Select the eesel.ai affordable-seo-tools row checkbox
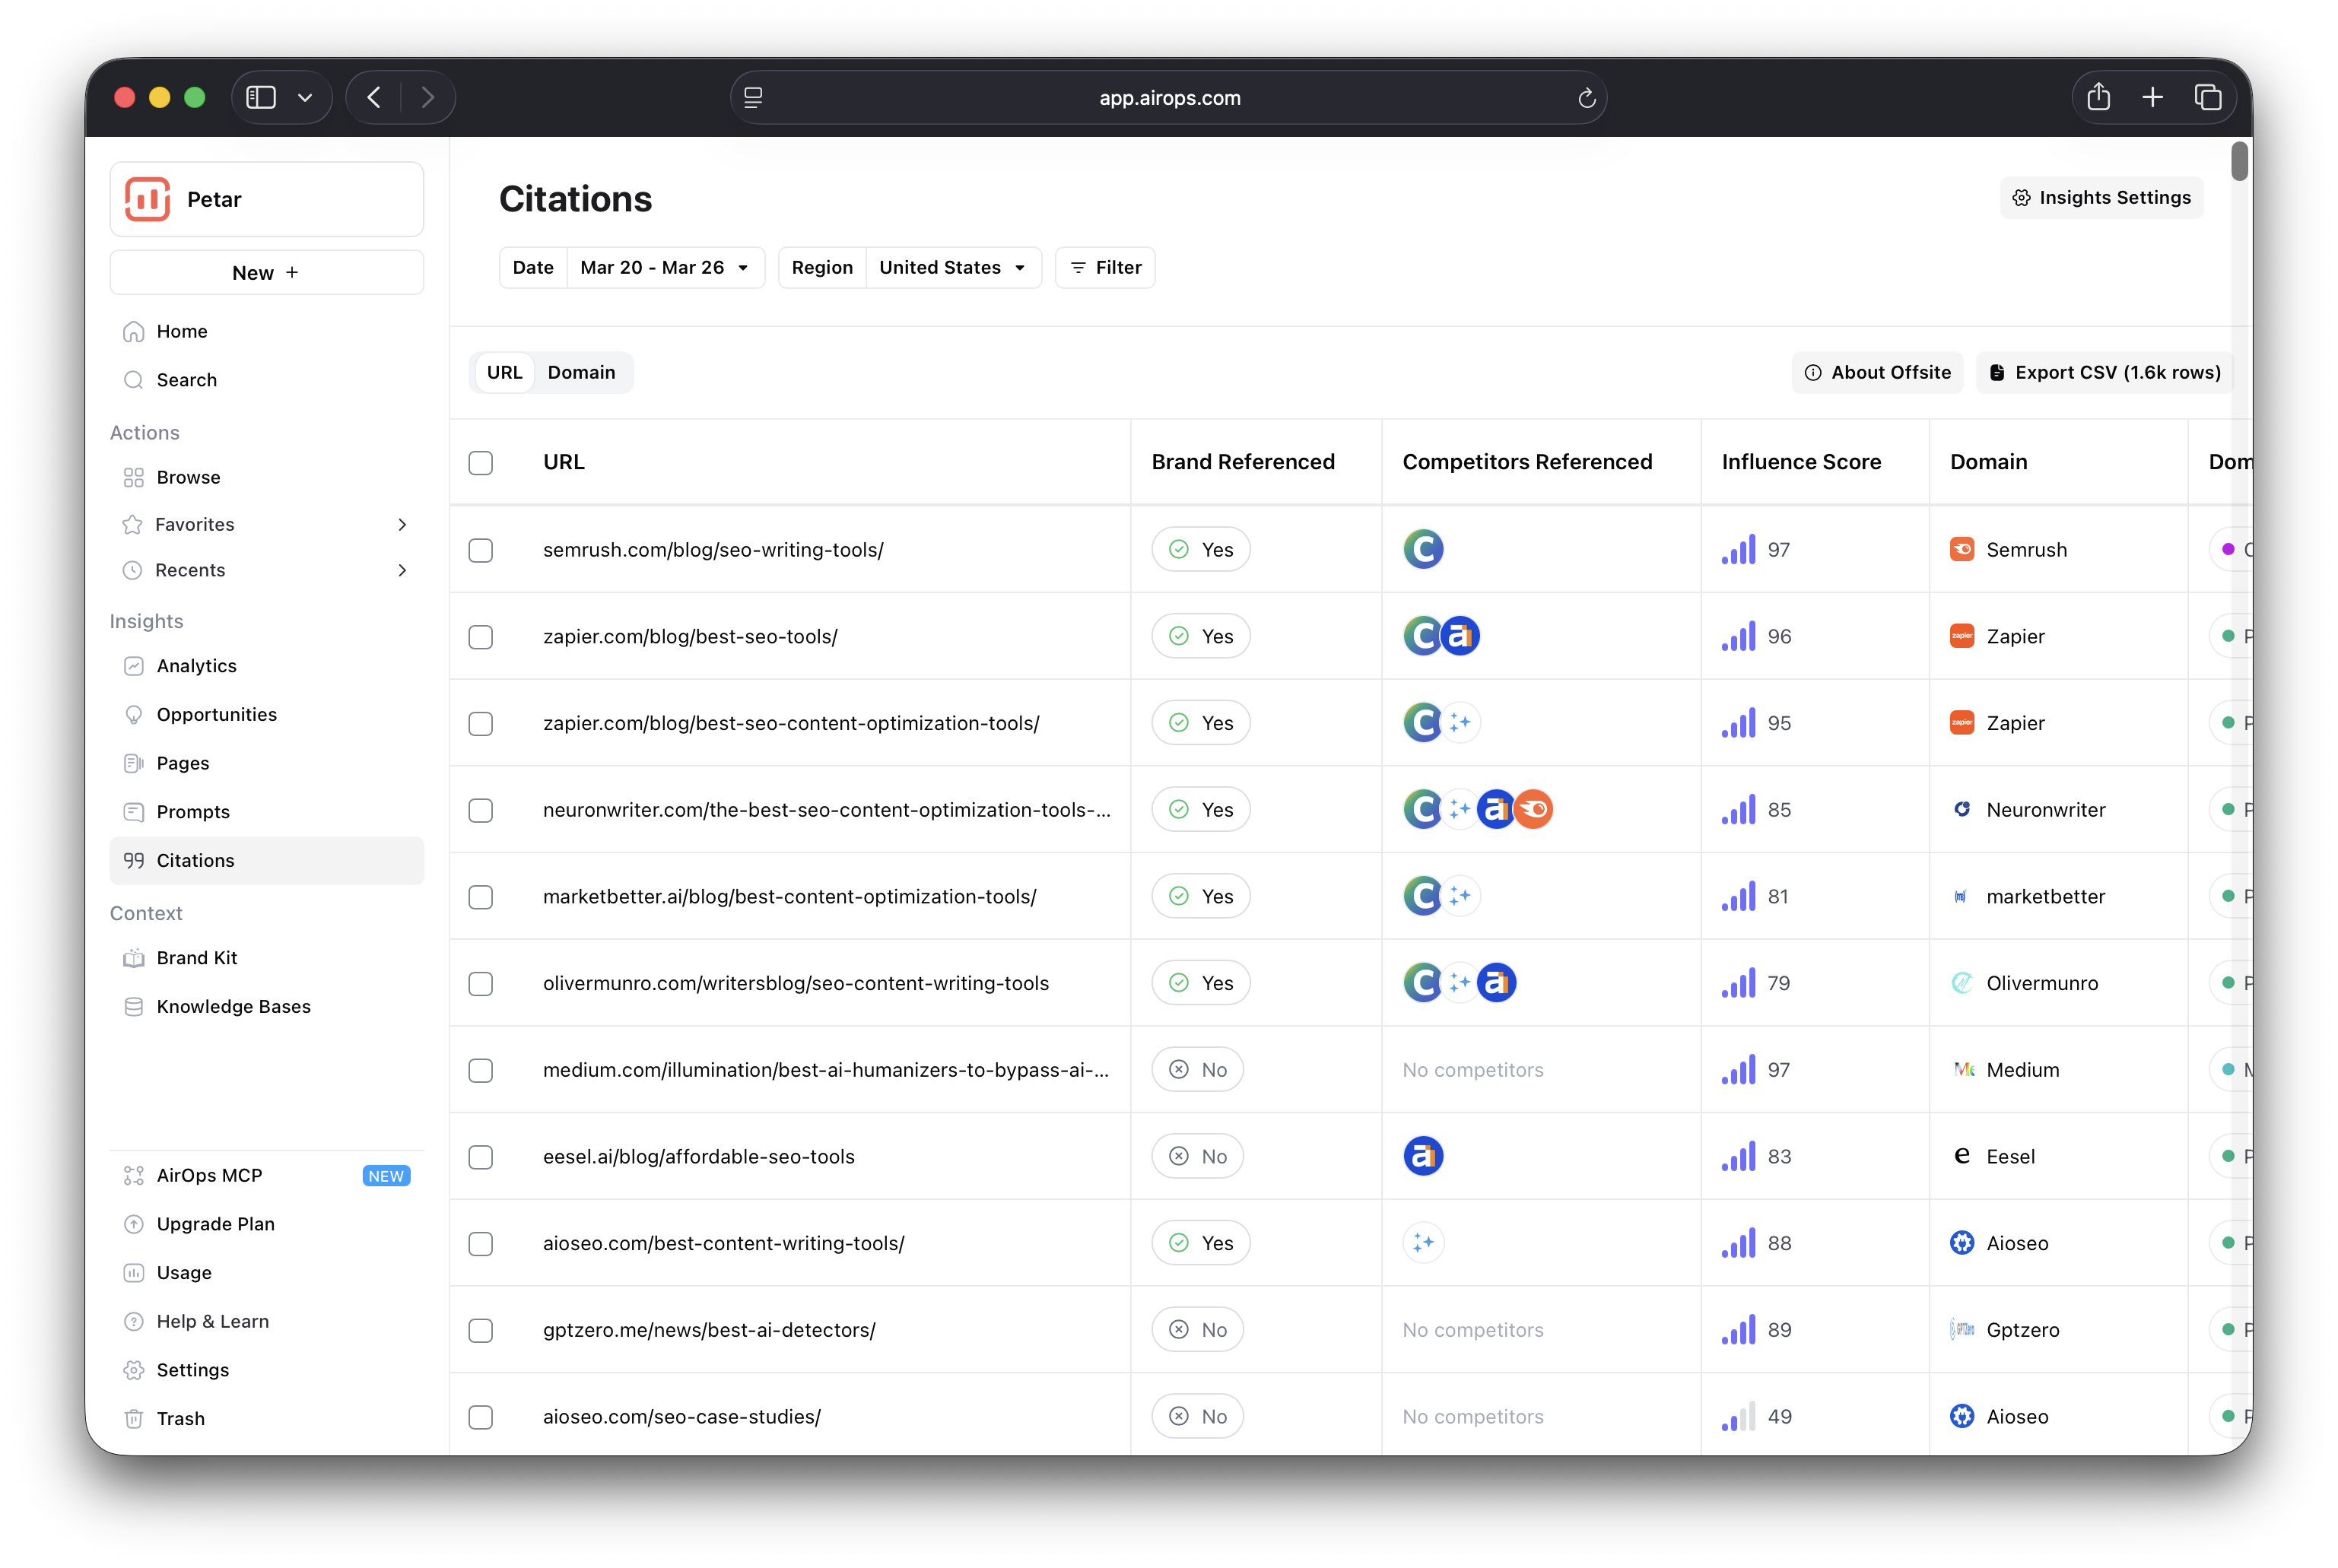This screenshot has height=1568, width=2338. [x=481, y=1157]
